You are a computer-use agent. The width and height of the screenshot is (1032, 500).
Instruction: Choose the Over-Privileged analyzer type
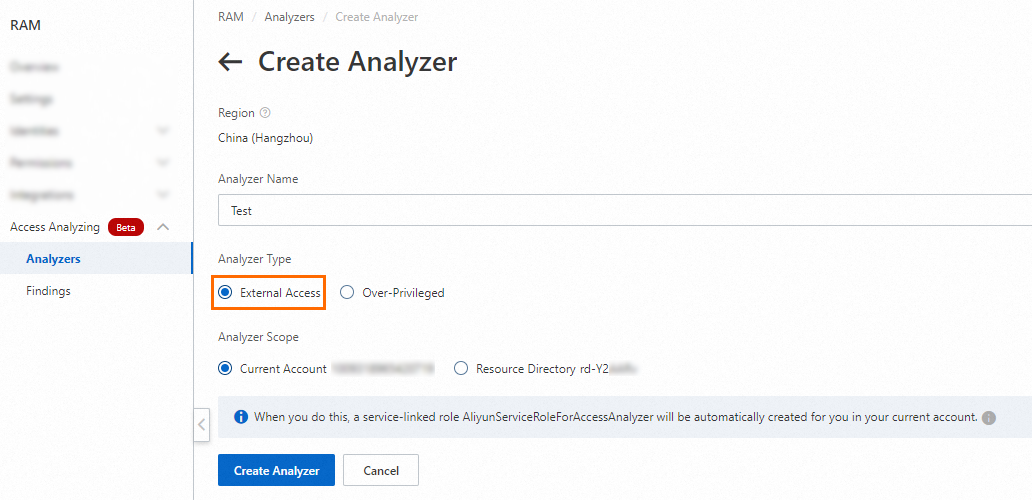347,293
